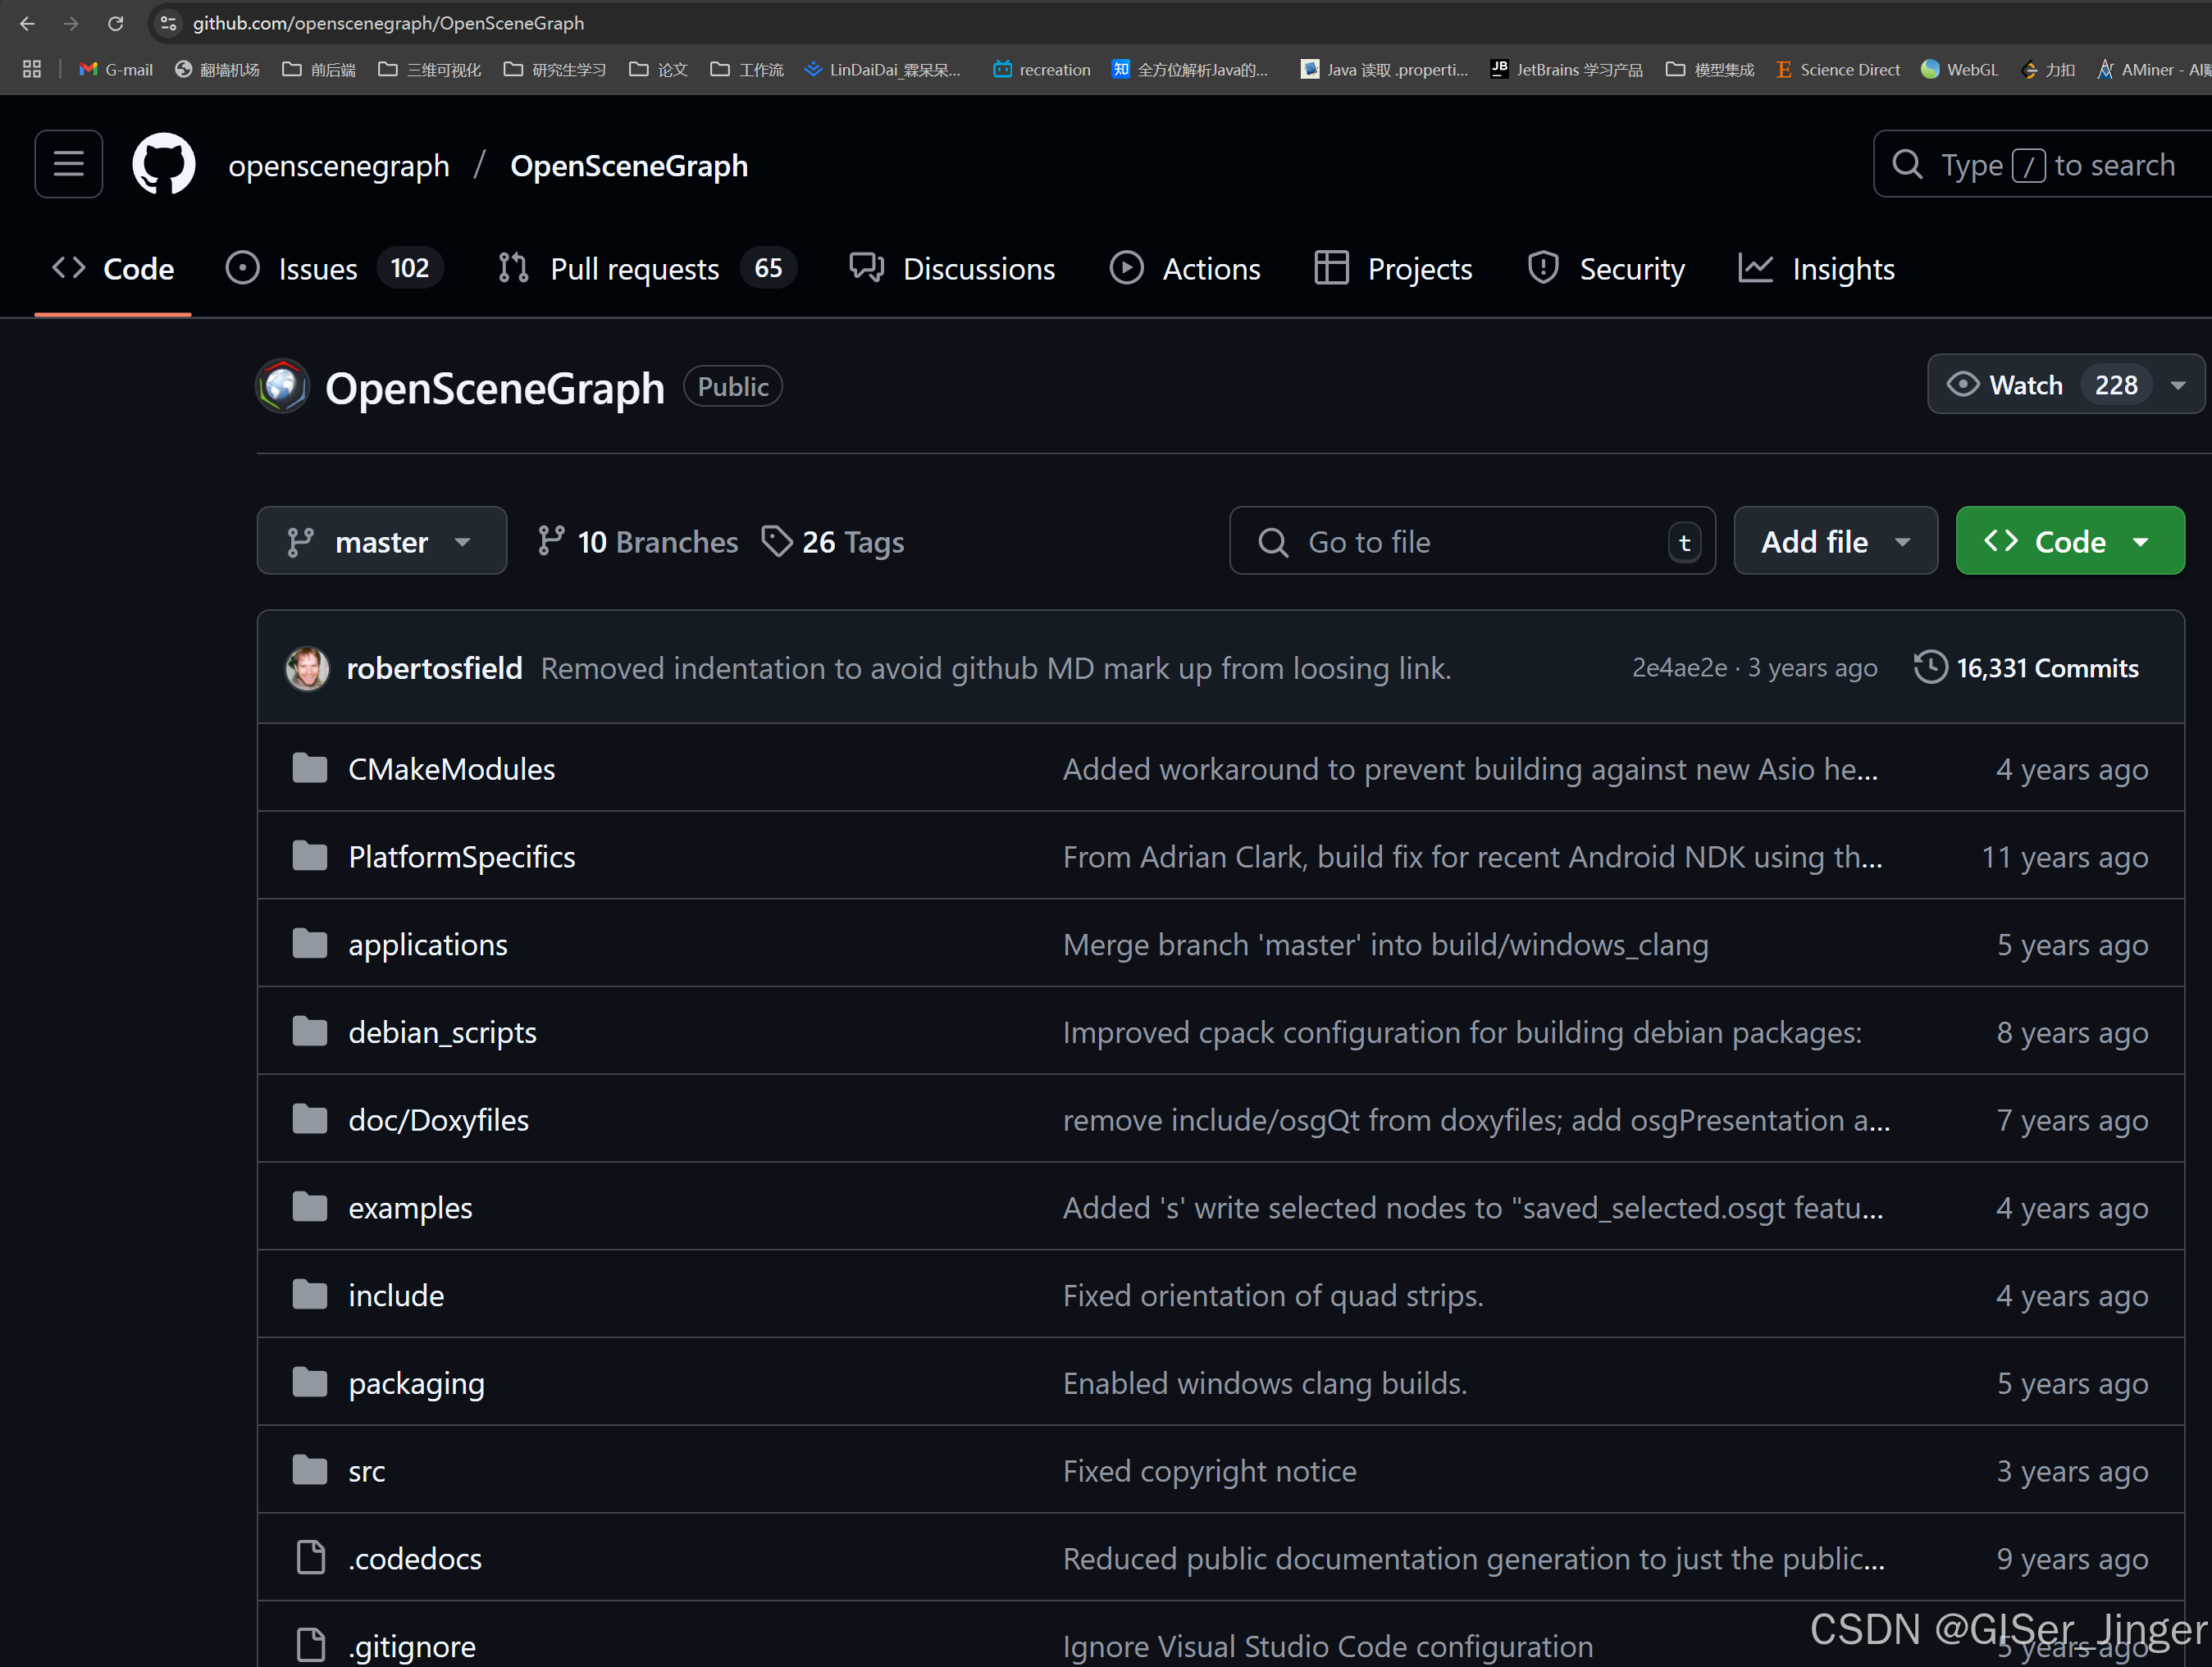Click the GitHub Octocat logo
The image size is (2212, 1667).
coord(164,164)
